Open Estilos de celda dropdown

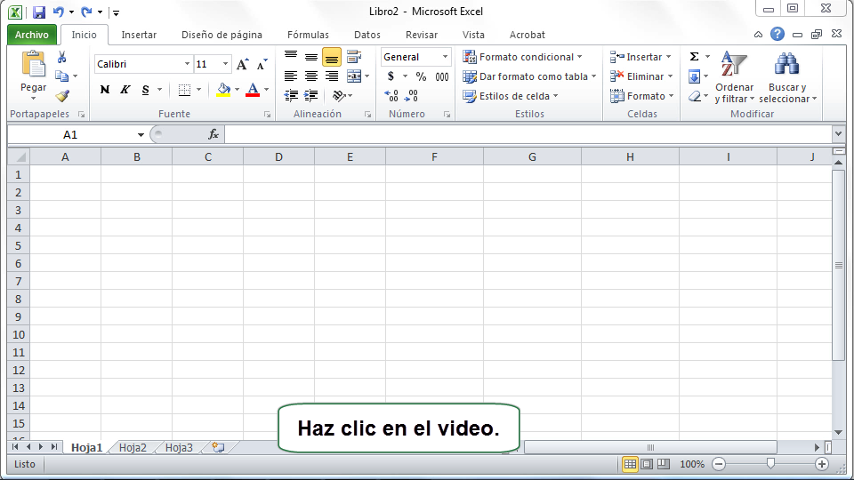click(x=511, y=96)
